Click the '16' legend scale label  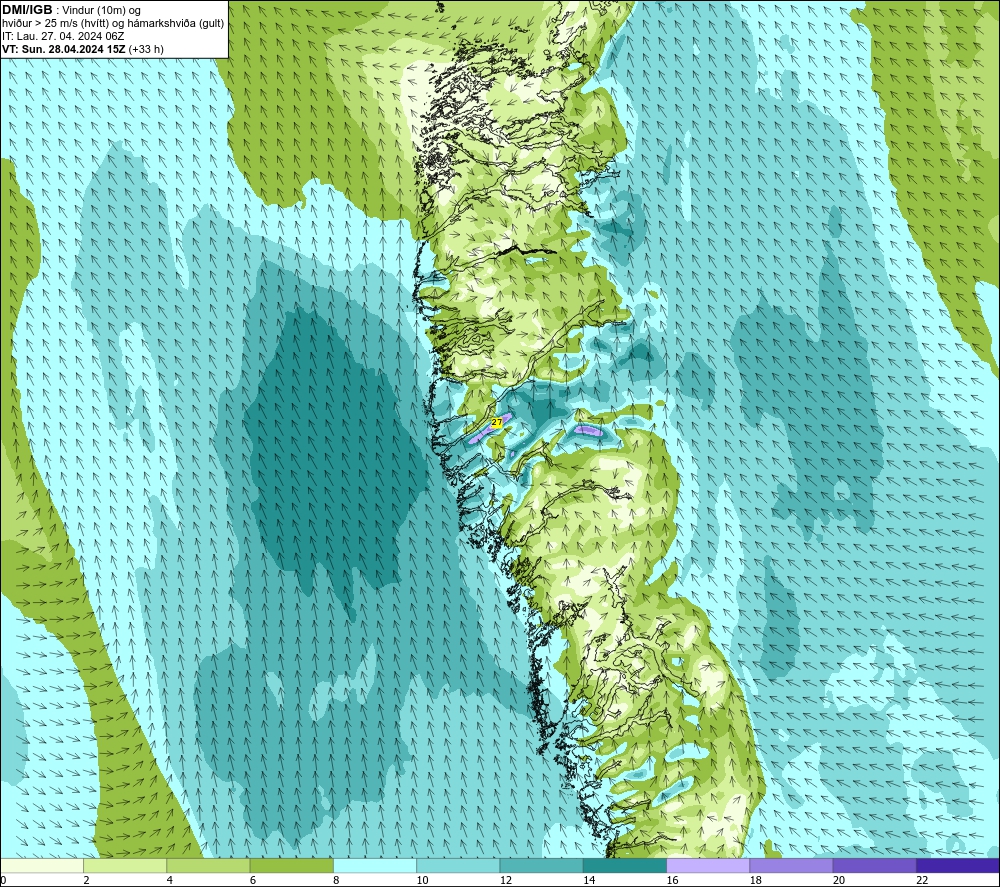point(672,880)
